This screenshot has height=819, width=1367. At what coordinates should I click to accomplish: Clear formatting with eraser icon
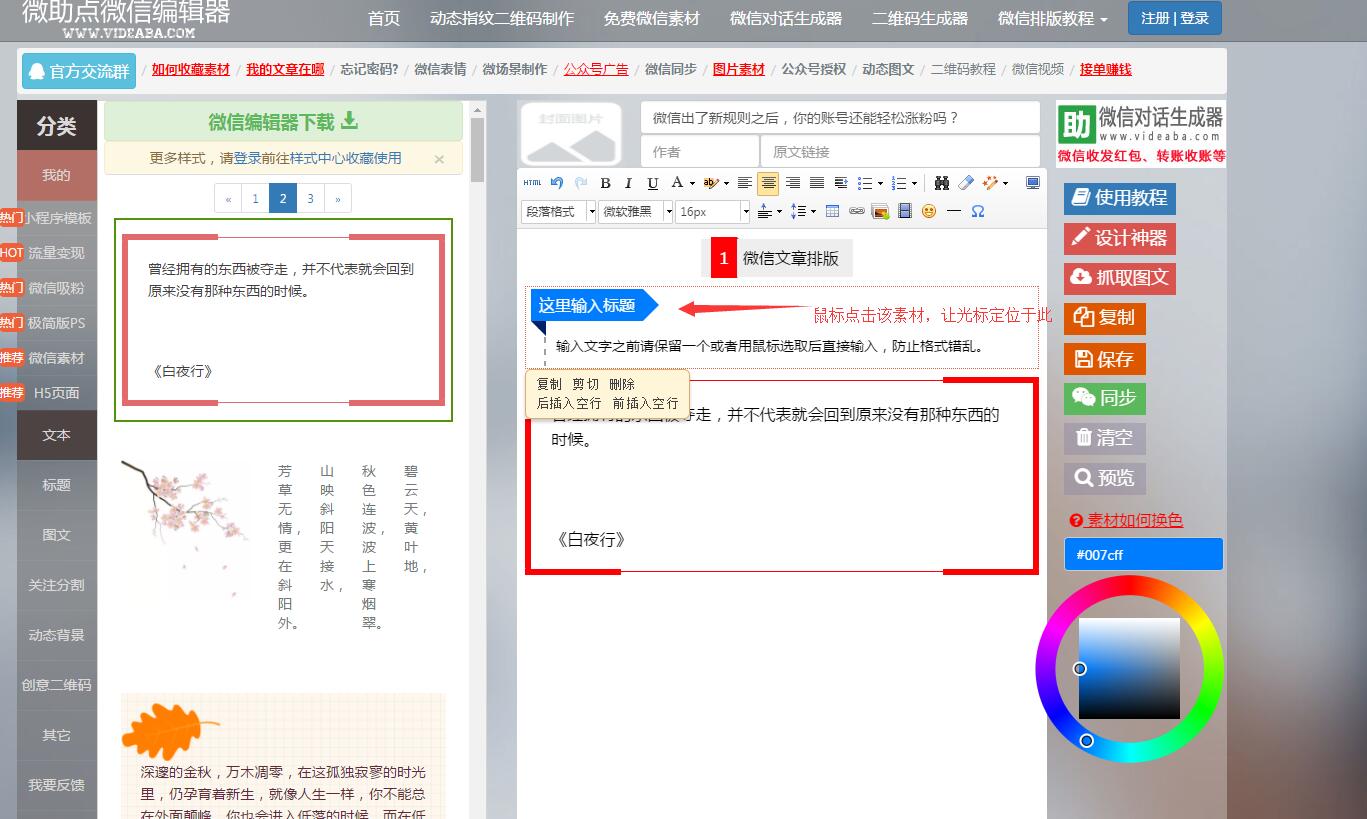click(966, 183)
